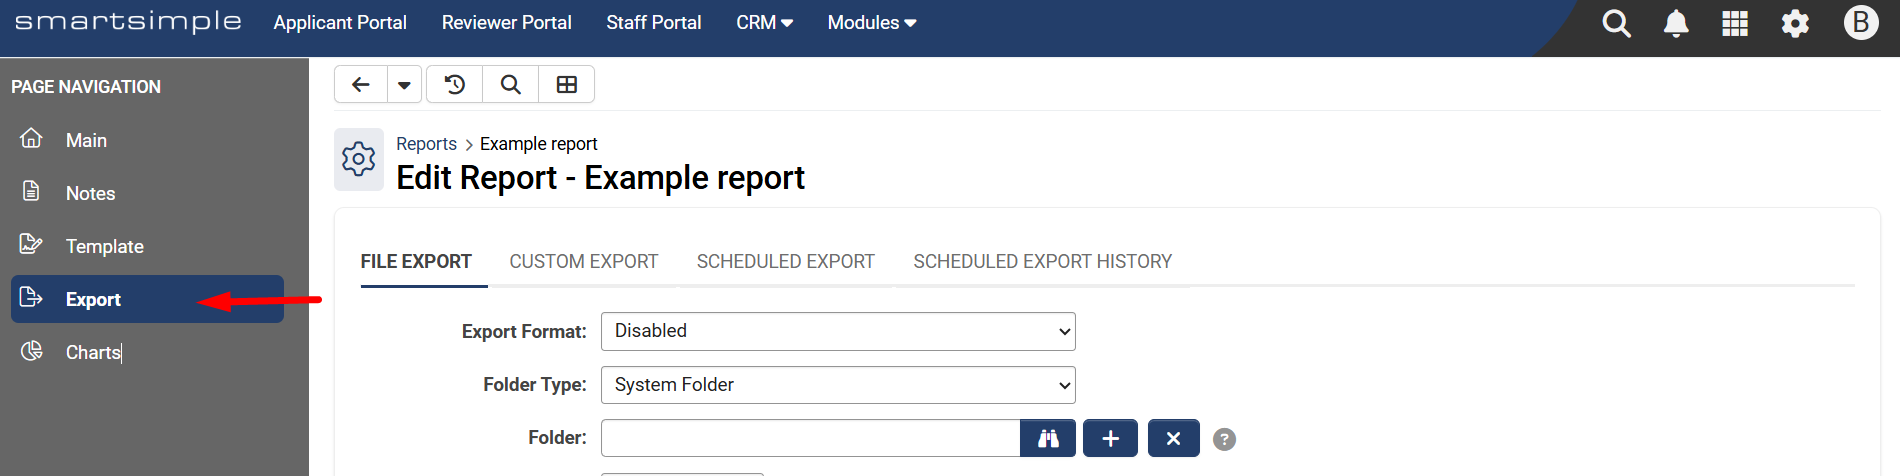Open the Folder help question mark
Screen dimensions: 1900x476
[x=1224, y=439]
